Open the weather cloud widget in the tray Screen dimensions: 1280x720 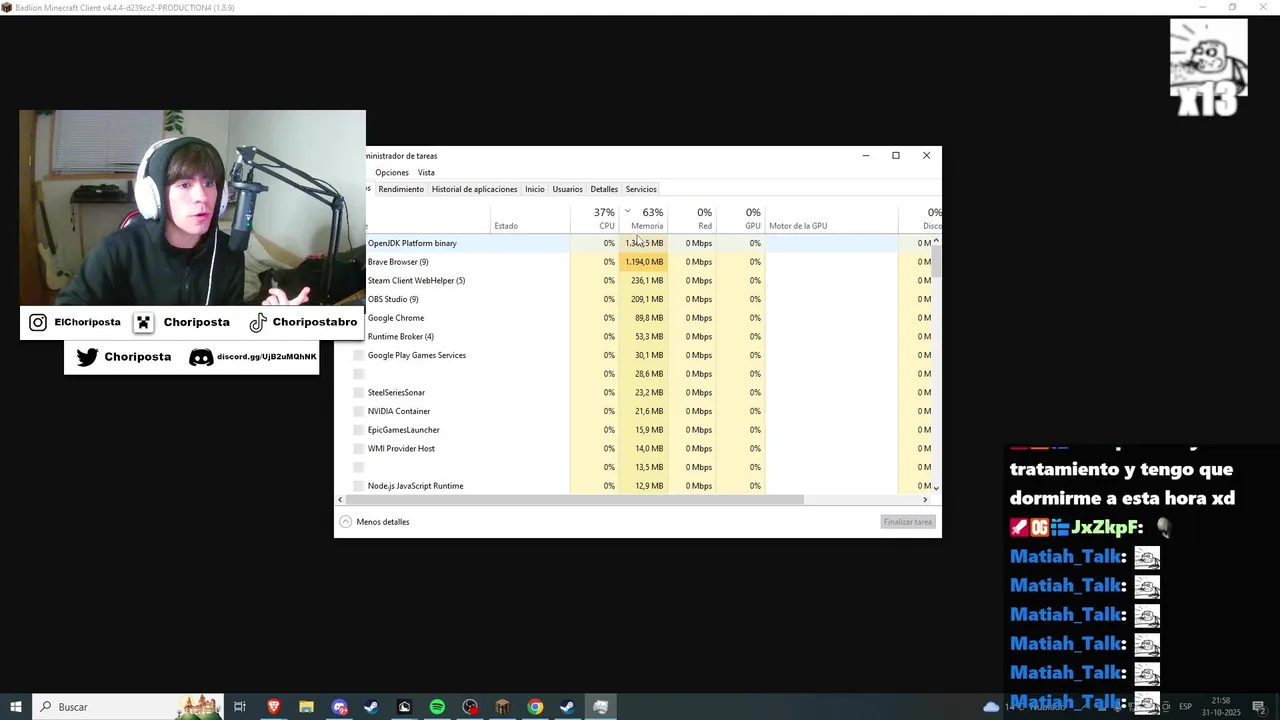point(991,707)
